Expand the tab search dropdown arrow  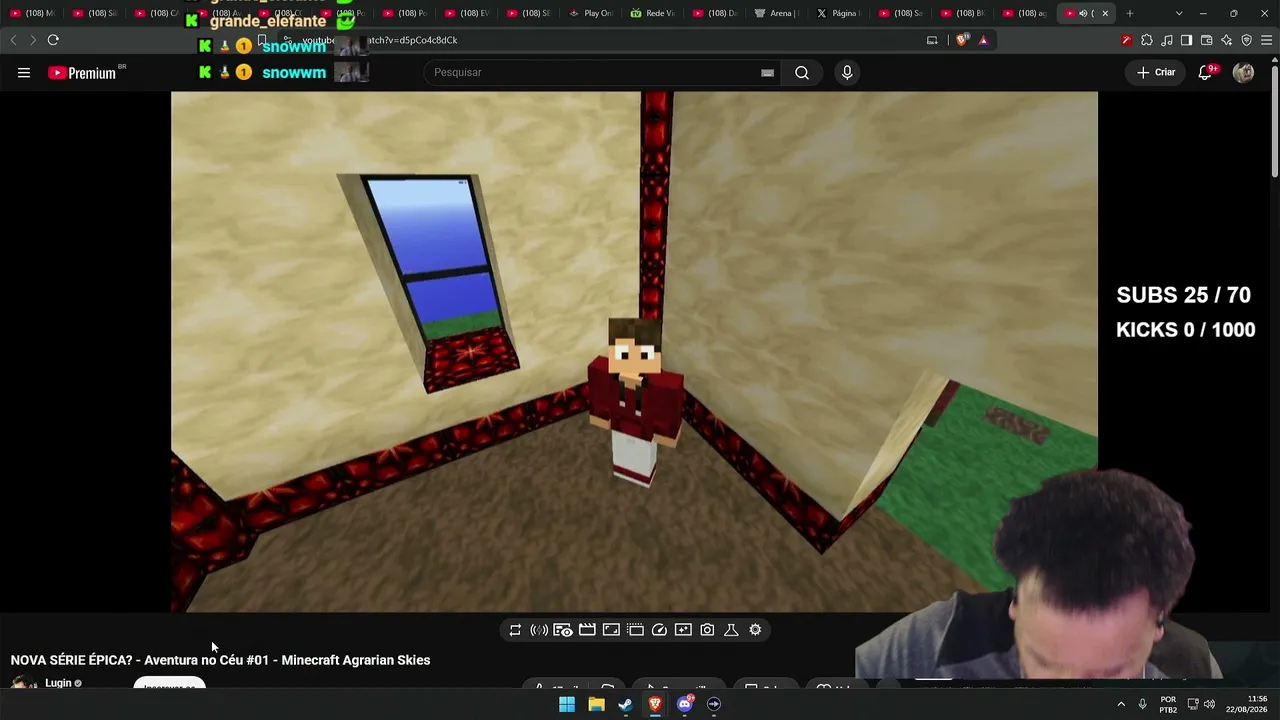(x=1179, y=13)
